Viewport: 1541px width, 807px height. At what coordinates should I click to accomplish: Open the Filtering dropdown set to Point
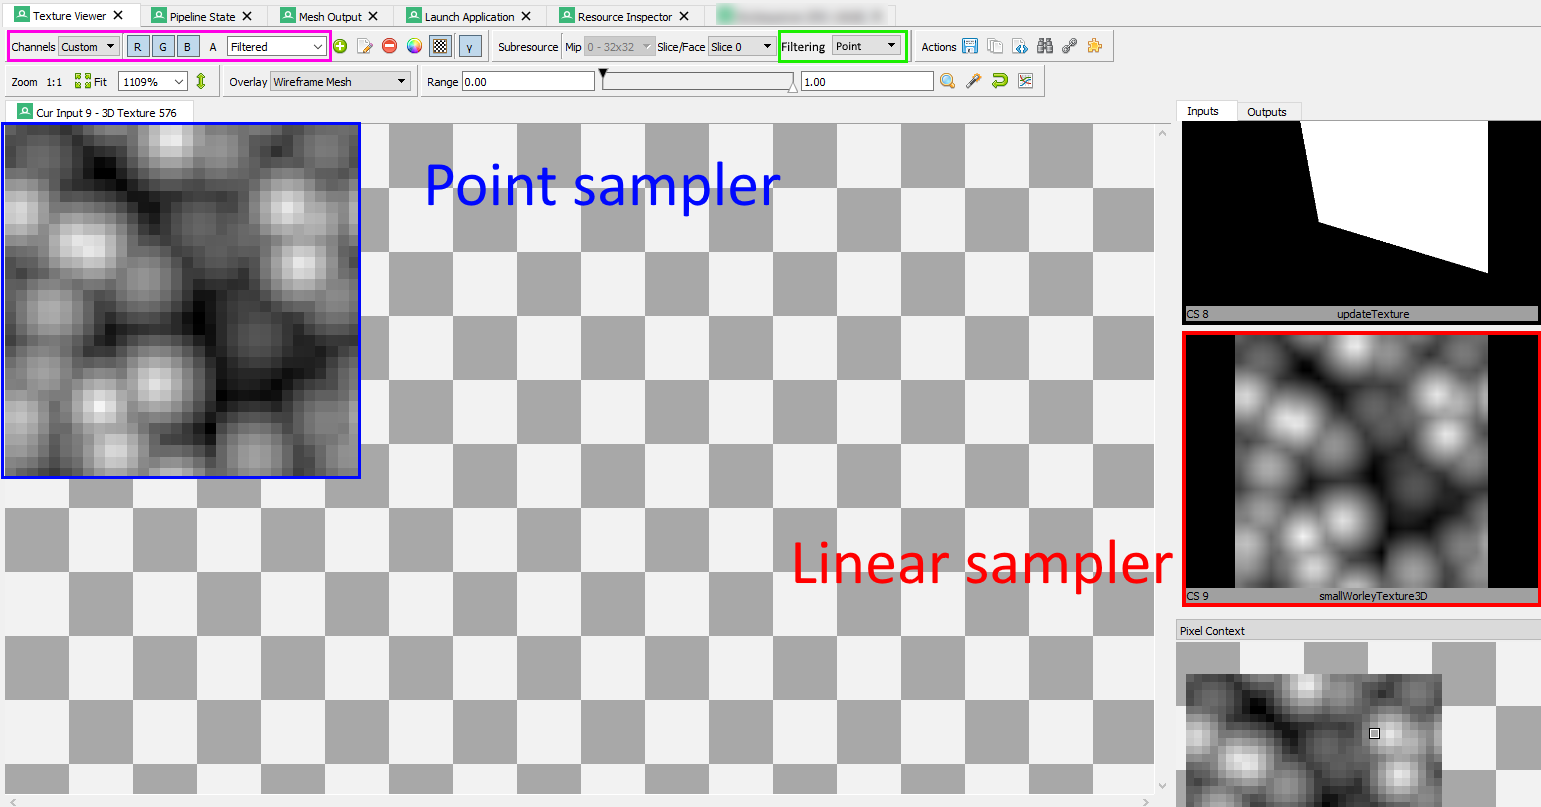tap(867, 45)
